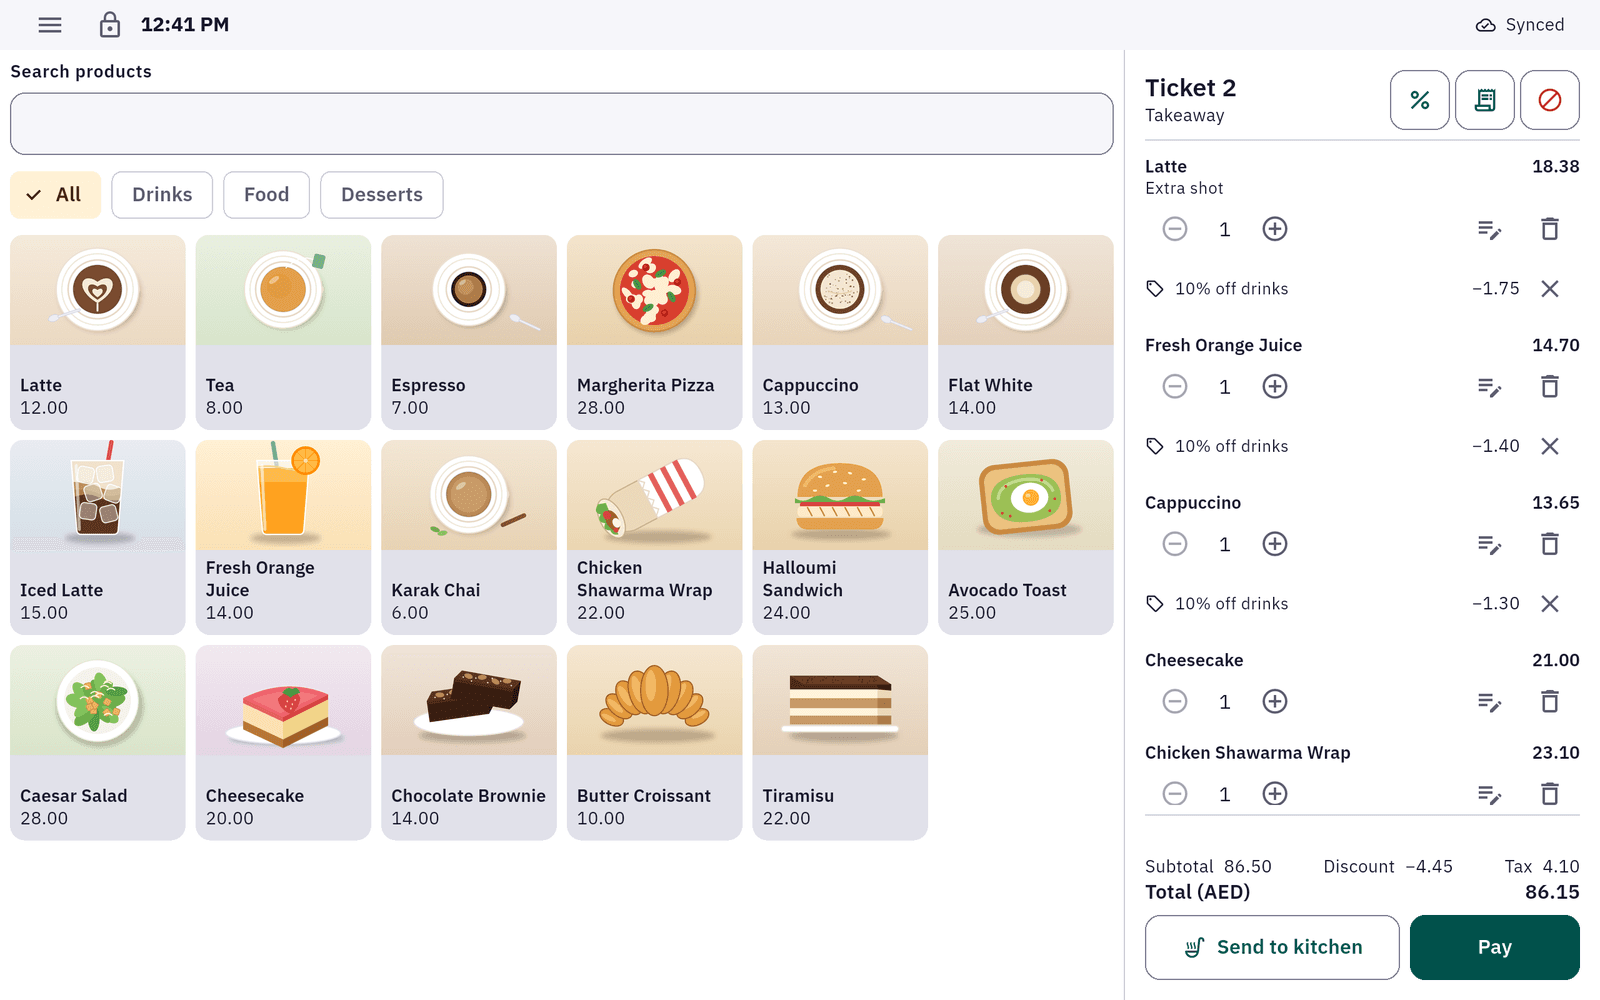
Task: Delete the Latte line item
Action: 1550,229
